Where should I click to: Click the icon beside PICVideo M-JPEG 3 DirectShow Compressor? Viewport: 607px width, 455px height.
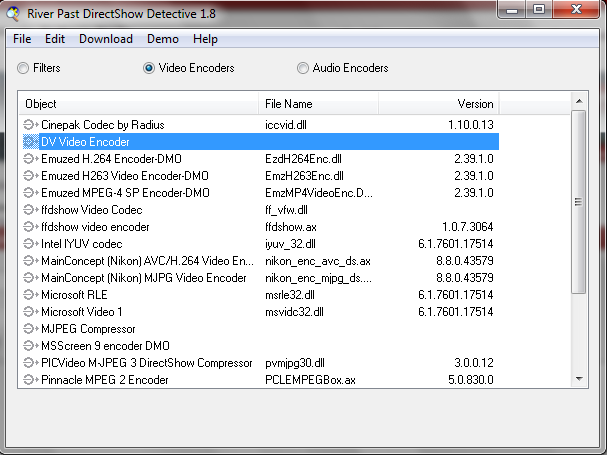[31, 363]
